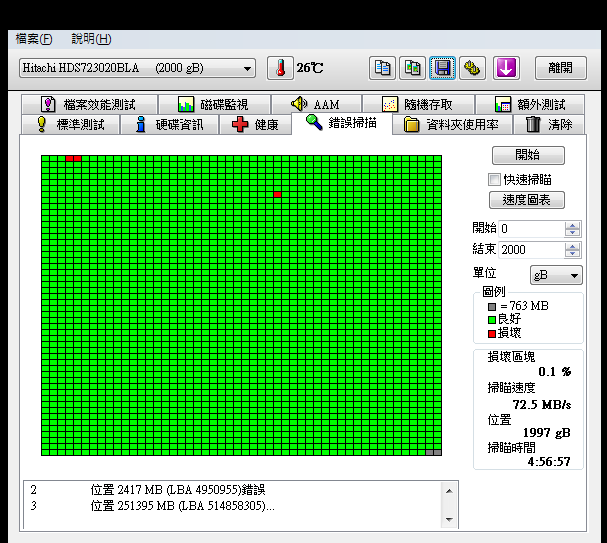Click the 0.1 % damaged blocks value
This screenshot has height=543, width=607.
coord(555,372)
